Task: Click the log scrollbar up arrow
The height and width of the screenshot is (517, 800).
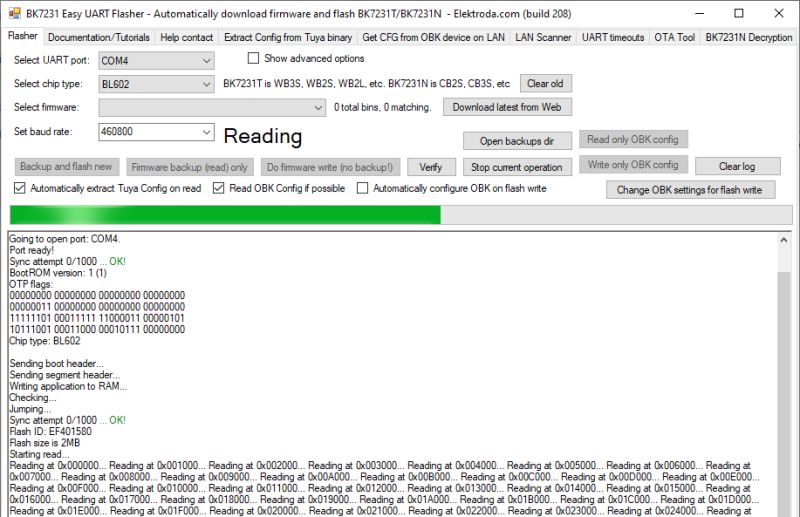Action: click(x=784, y=240)
